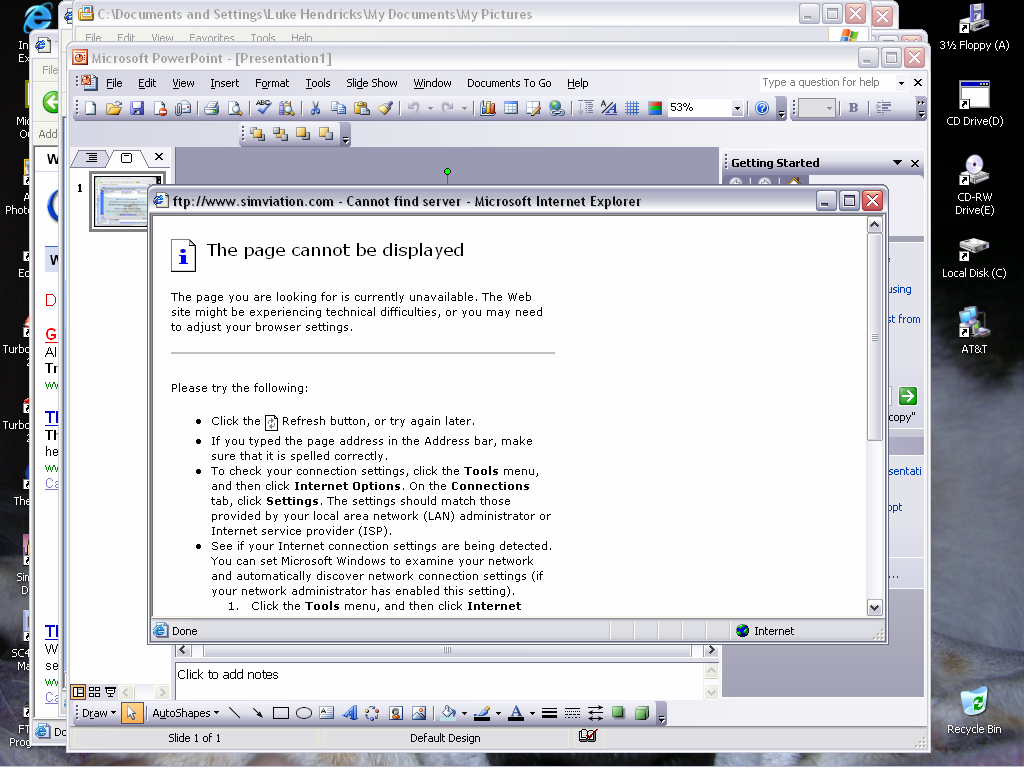Open Recycle Bin desktop icon
The image size is (1024, 768).
[974, 710]
